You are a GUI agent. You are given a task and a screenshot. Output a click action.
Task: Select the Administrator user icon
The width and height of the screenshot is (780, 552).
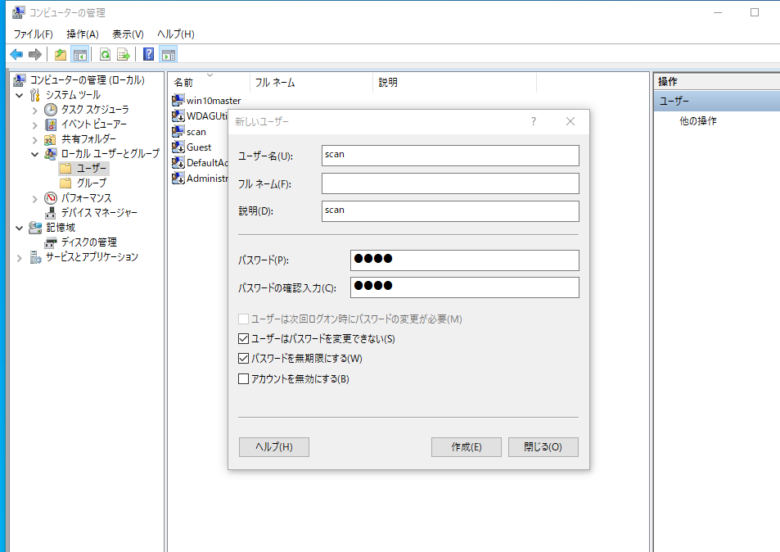(x=178, y=178)
